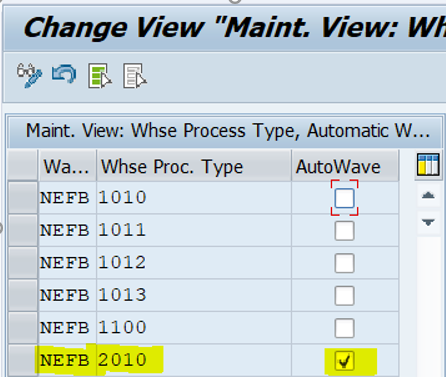The width and height of the screenshot is (446, 377).
Task: Click the green Select All entries icon
Action: [100, 76]
